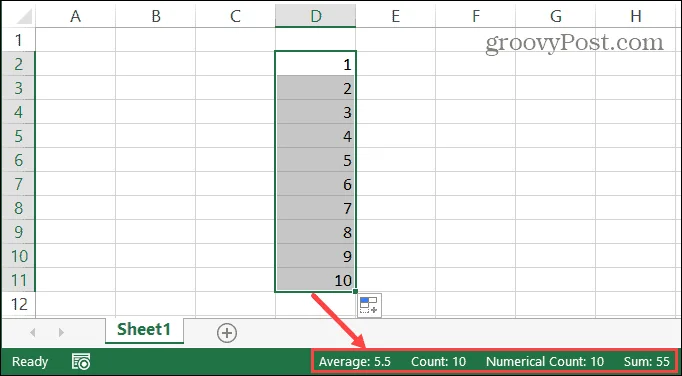Screen dimensions: 682x376
Task: Select column E header
Action: pos(395,16)
